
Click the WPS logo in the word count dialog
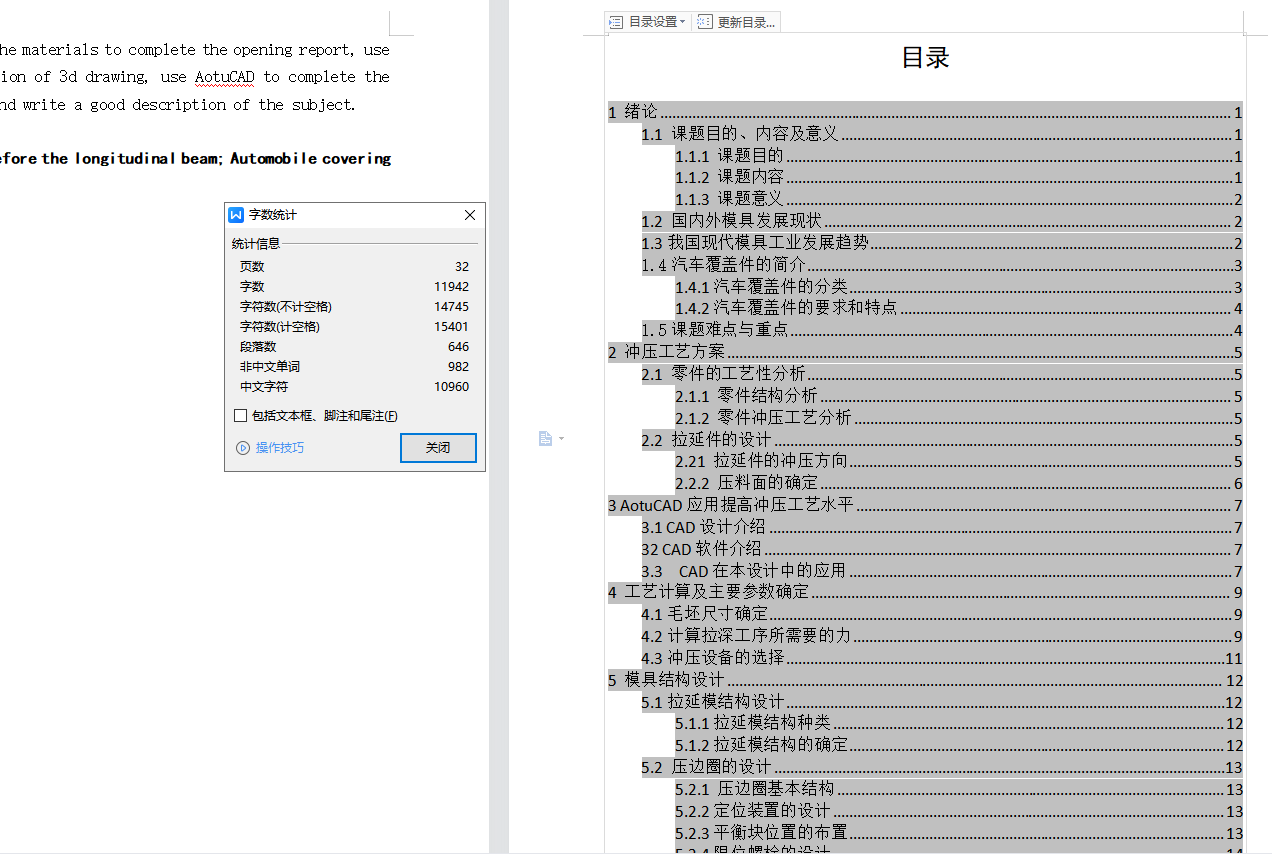[x=236, y=214]
